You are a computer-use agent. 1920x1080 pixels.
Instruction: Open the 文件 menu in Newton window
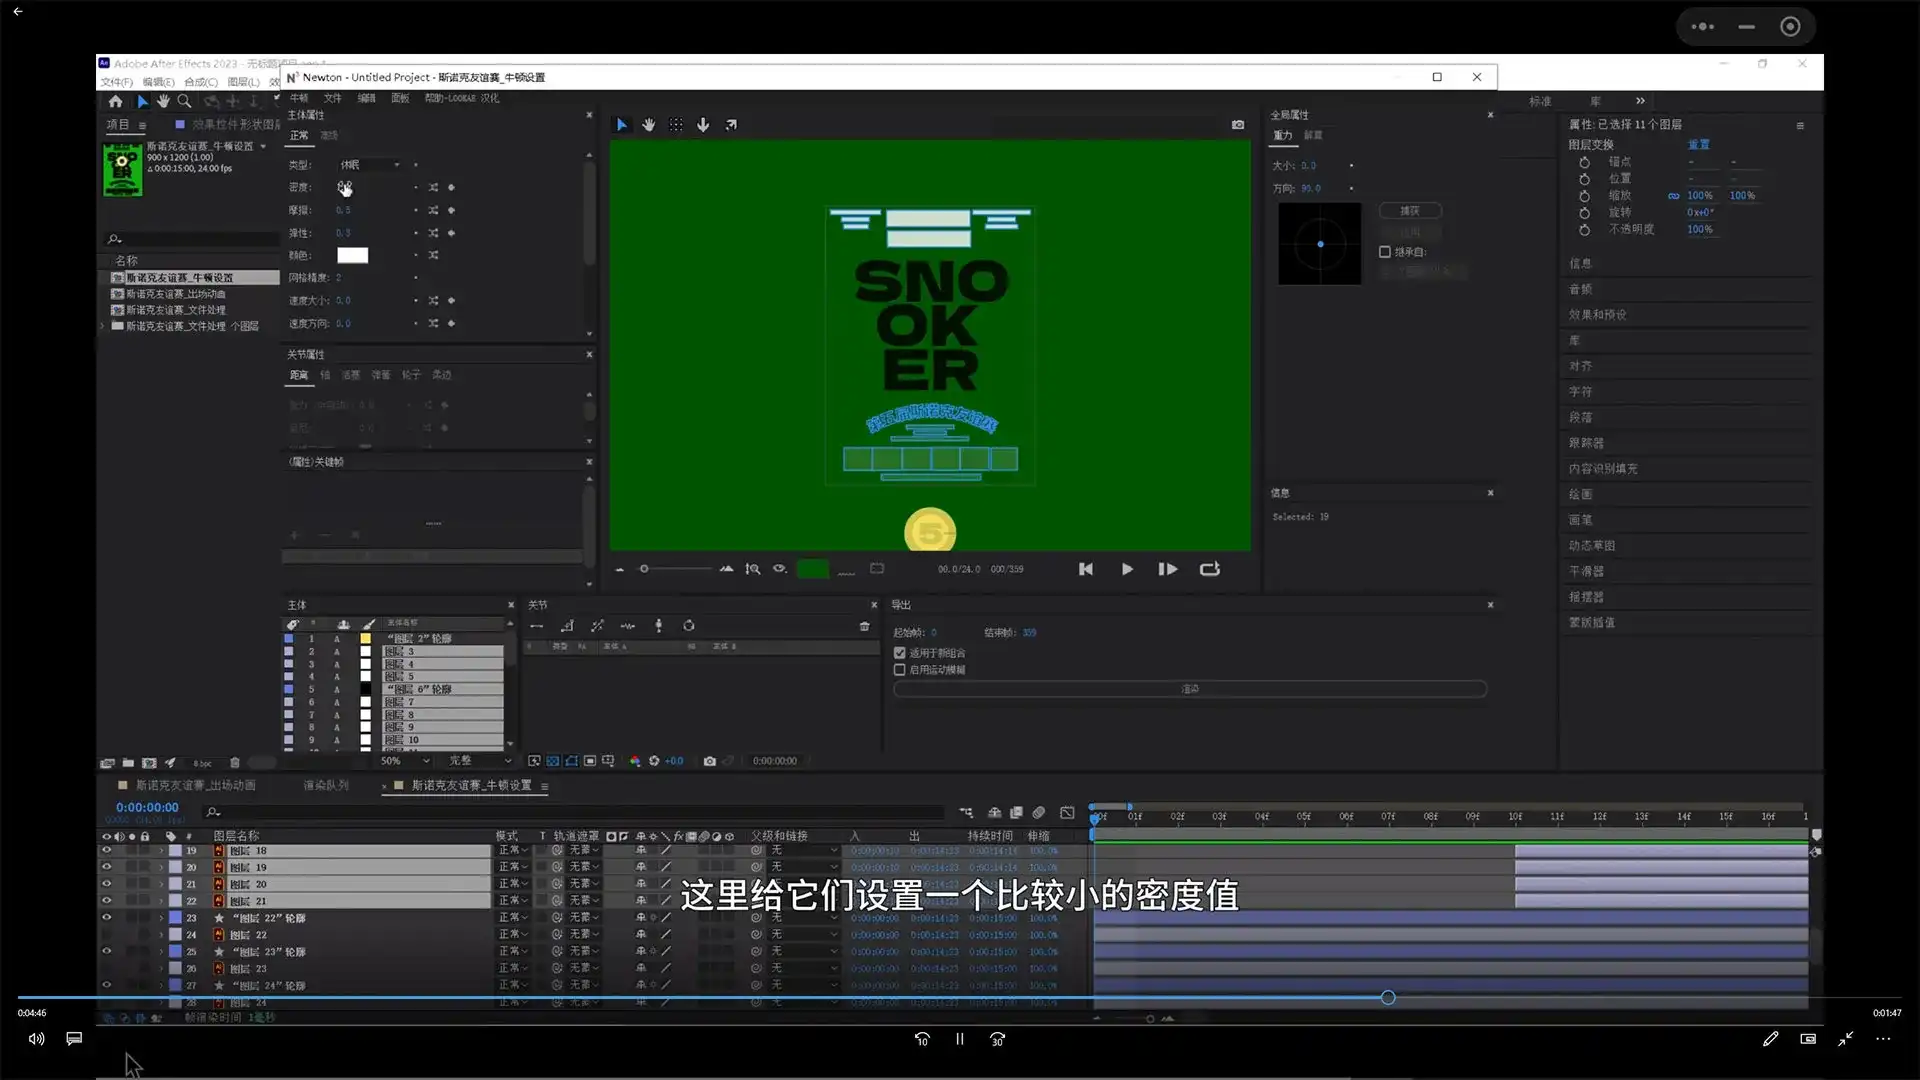click(333, 98)
